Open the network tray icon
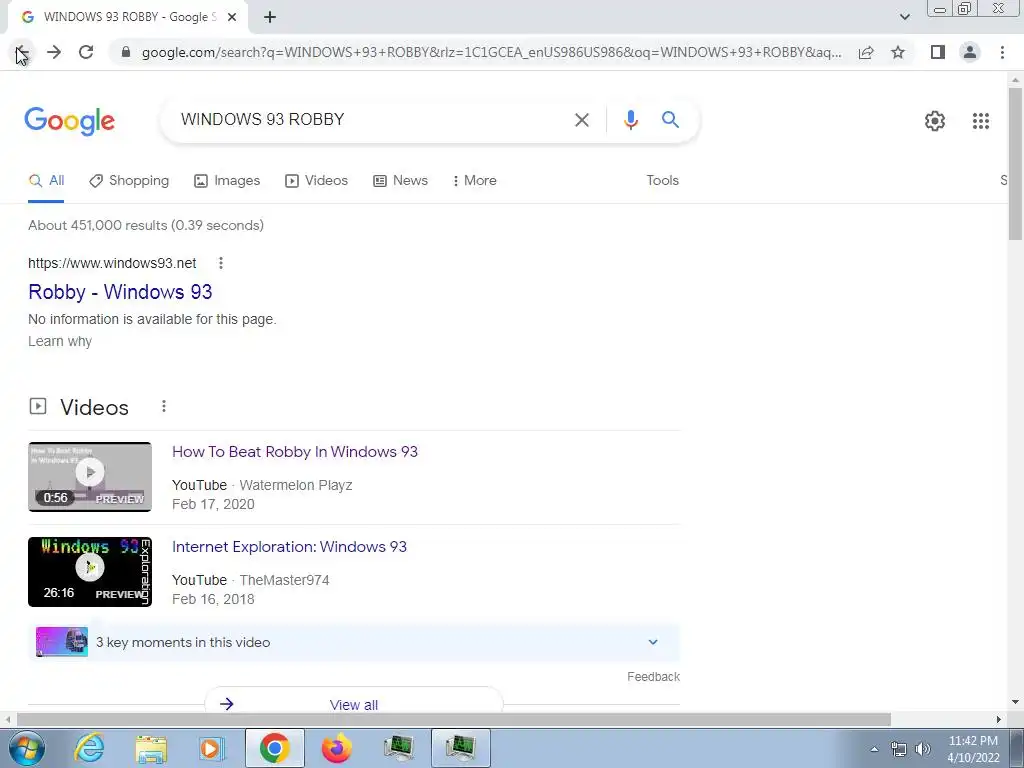 coord(899,749)
